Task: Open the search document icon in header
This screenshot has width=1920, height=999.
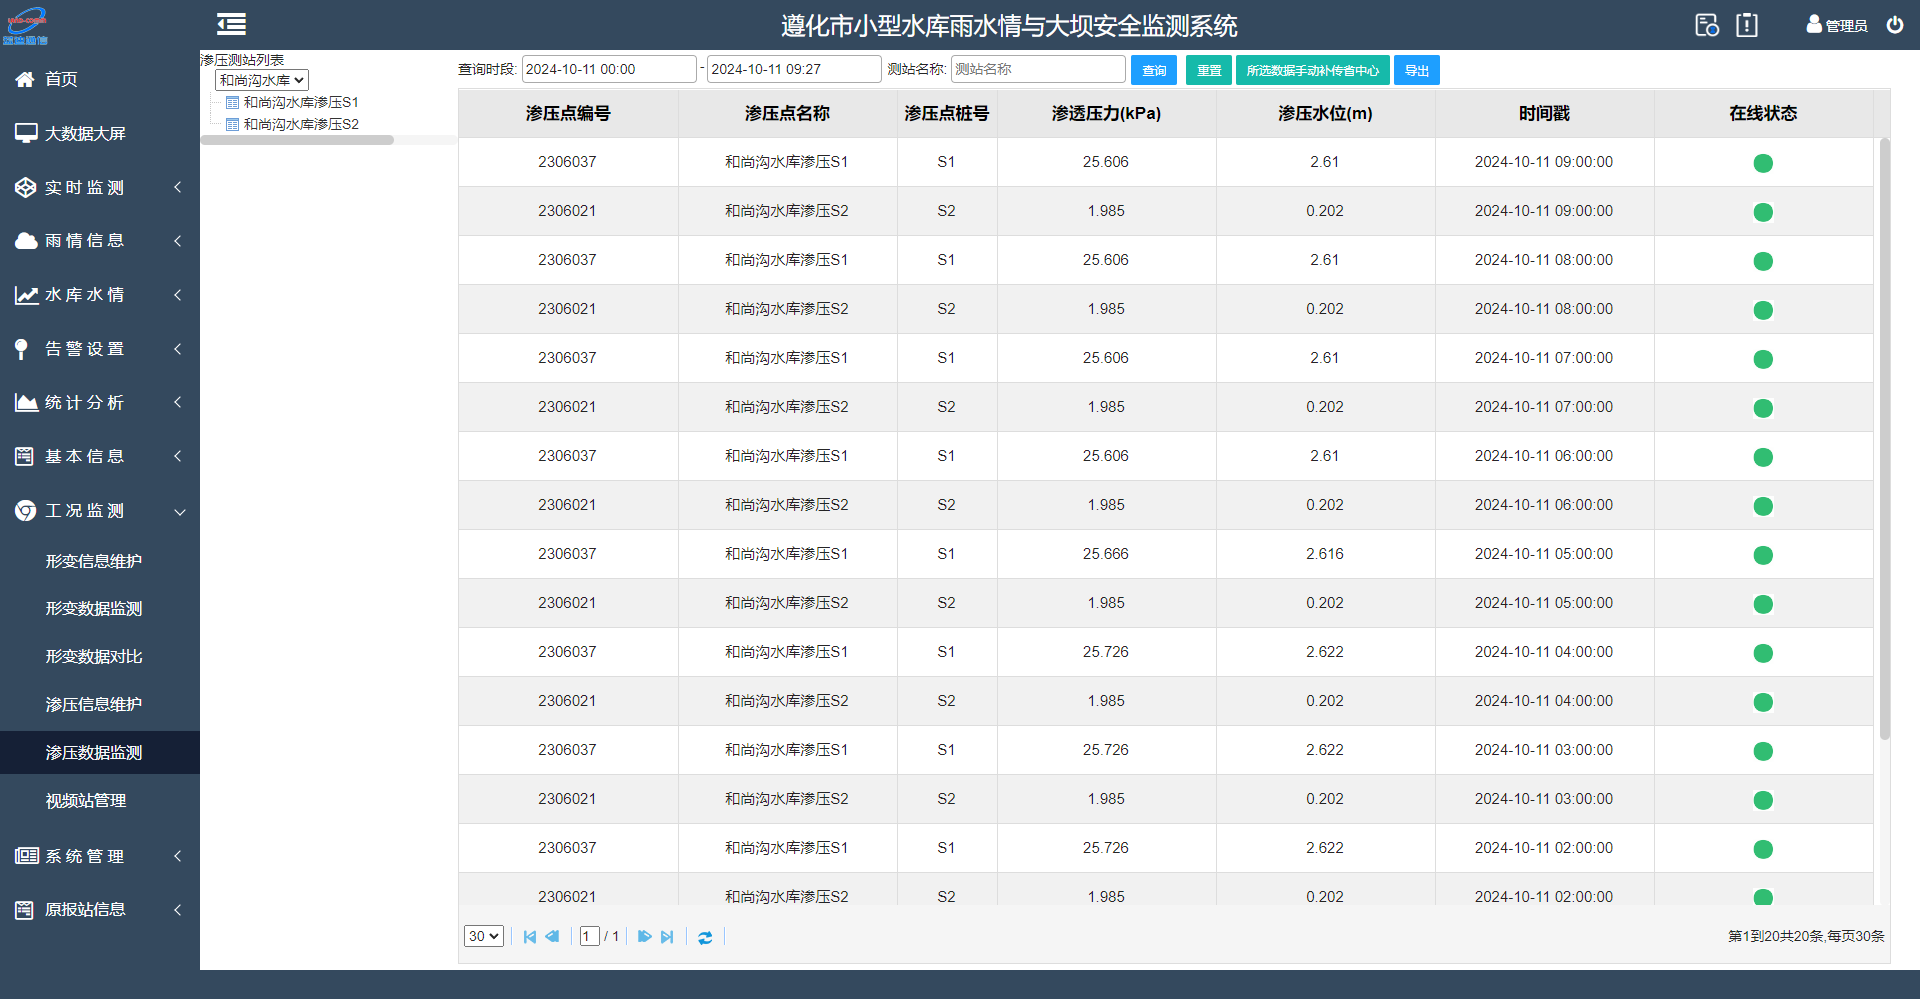Action: point(1706,25)
